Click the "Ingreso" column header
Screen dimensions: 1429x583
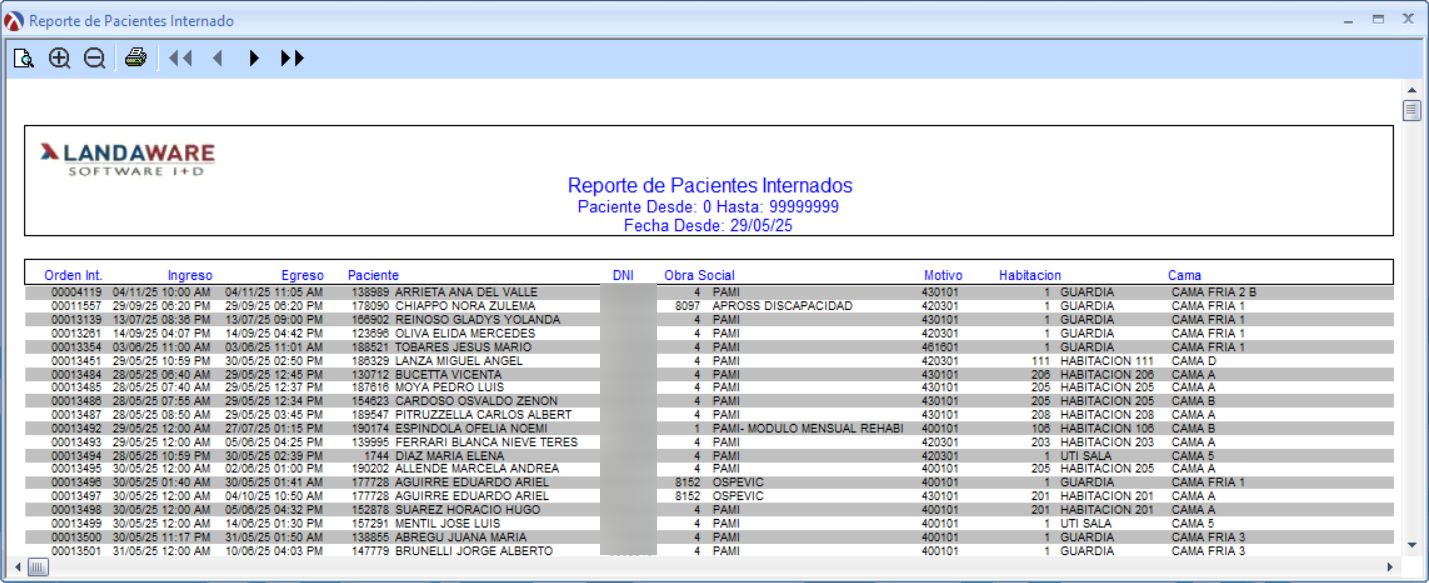pos(190,275)
